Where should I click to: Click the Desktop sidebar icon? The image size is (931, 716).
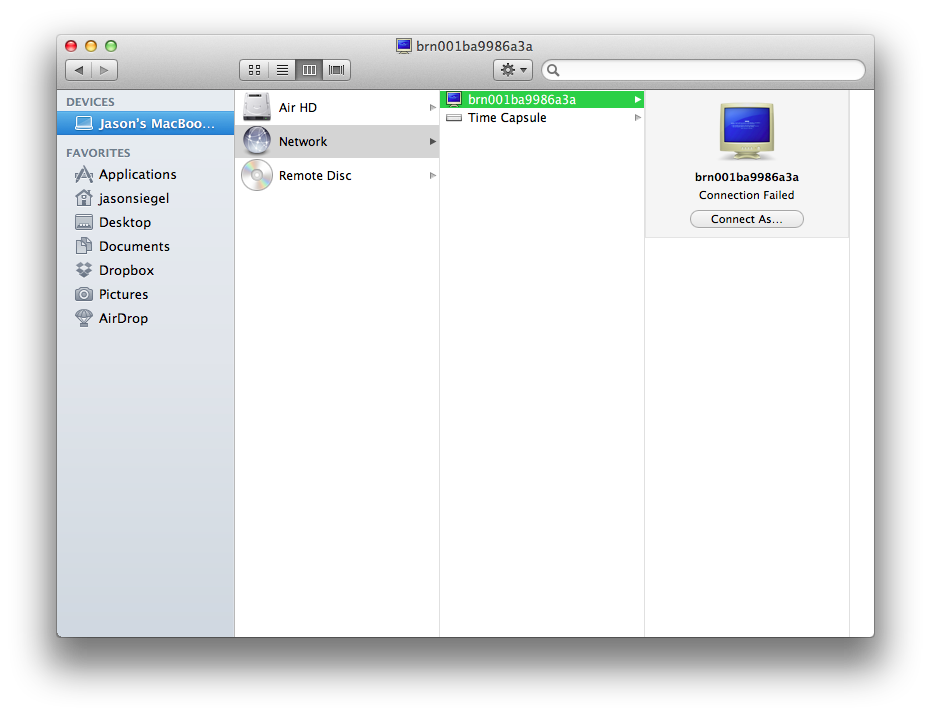coord(84,222)
